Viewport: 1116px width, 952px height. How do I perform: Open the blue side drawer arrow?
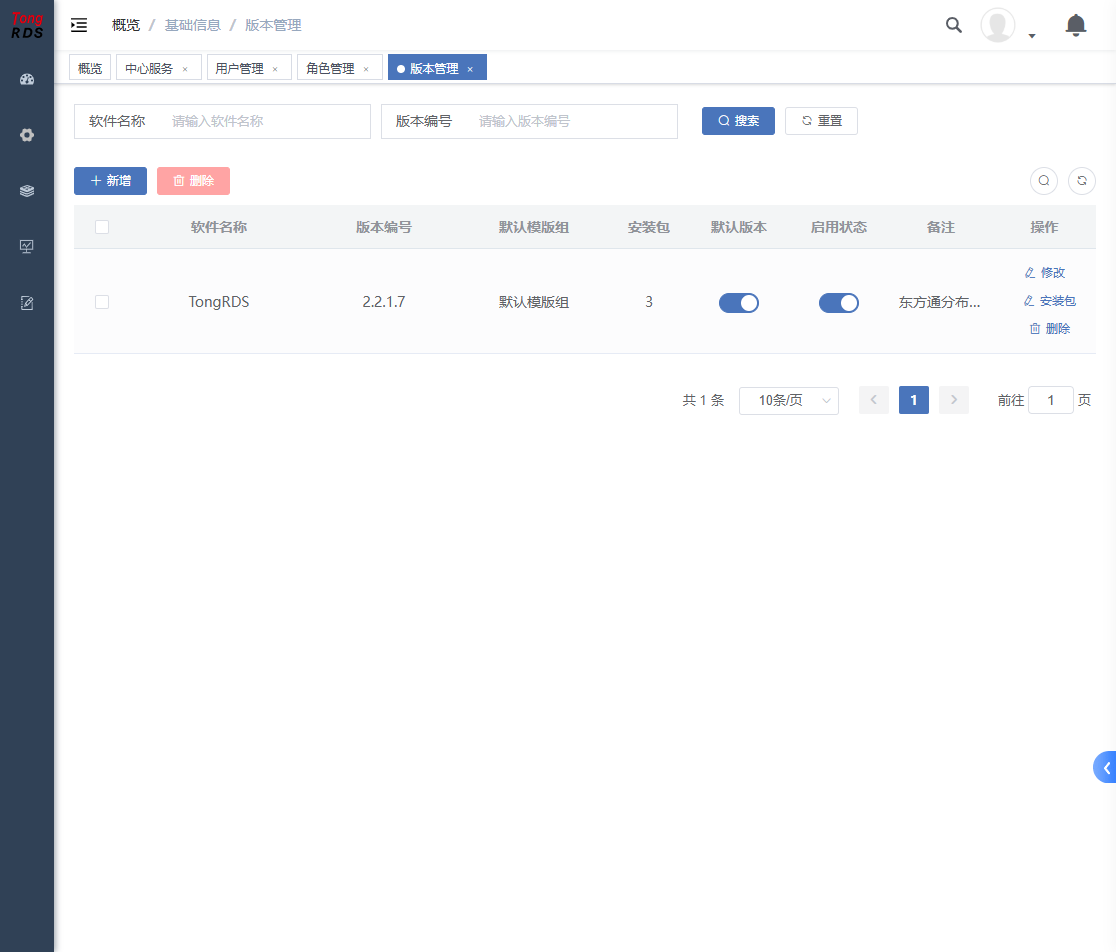click(x=1105, y=767)
